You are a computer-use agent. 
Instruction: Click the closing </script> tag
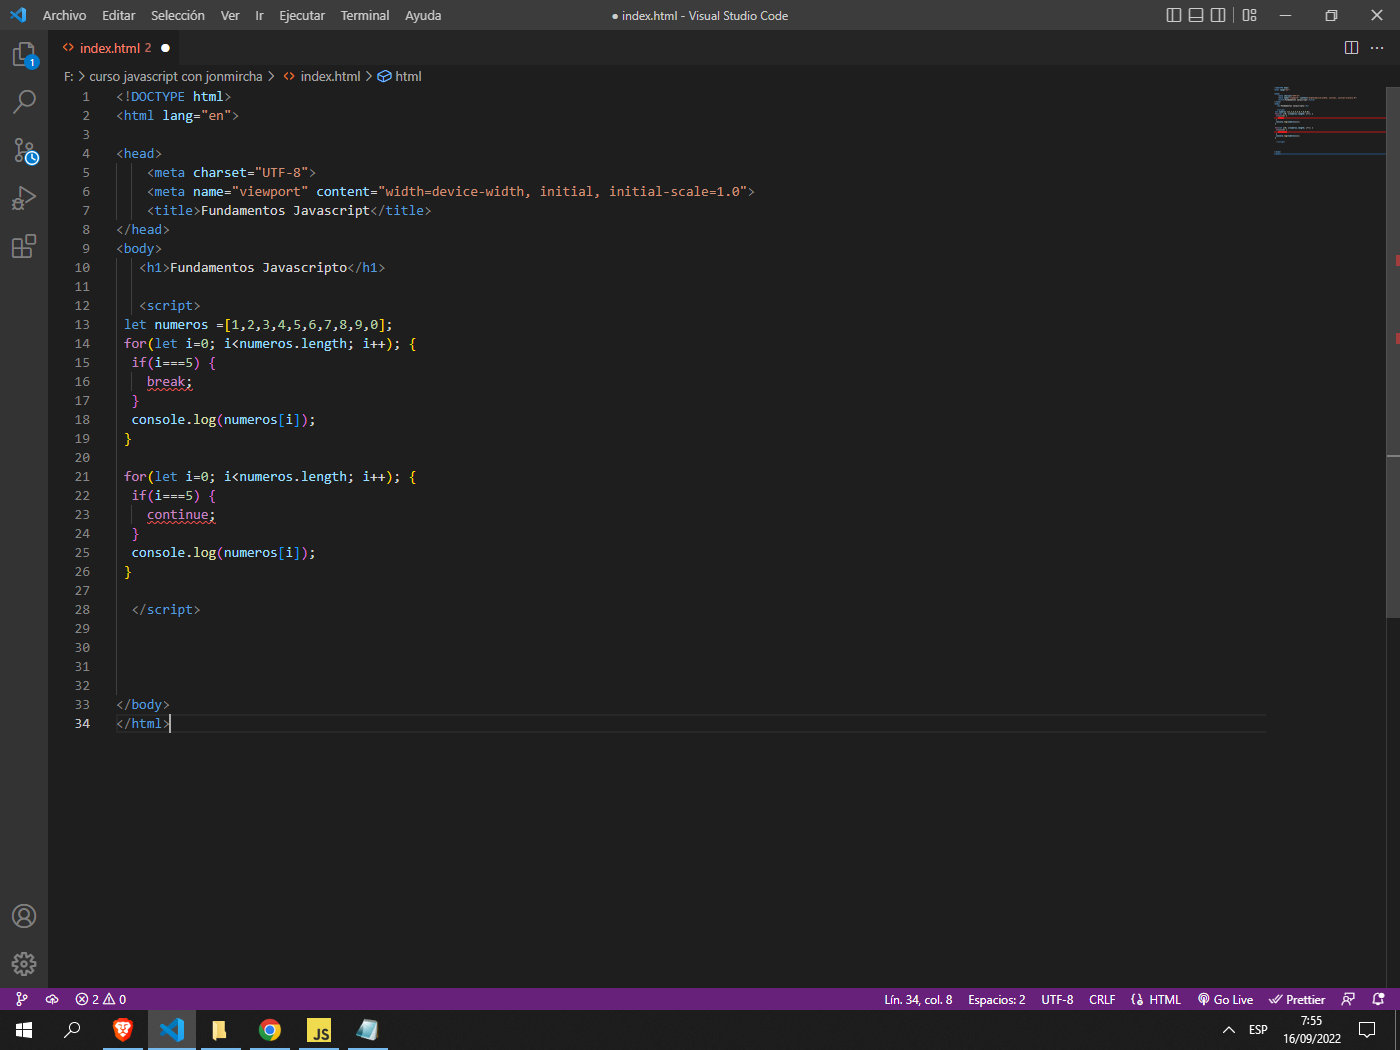(166, 609)
